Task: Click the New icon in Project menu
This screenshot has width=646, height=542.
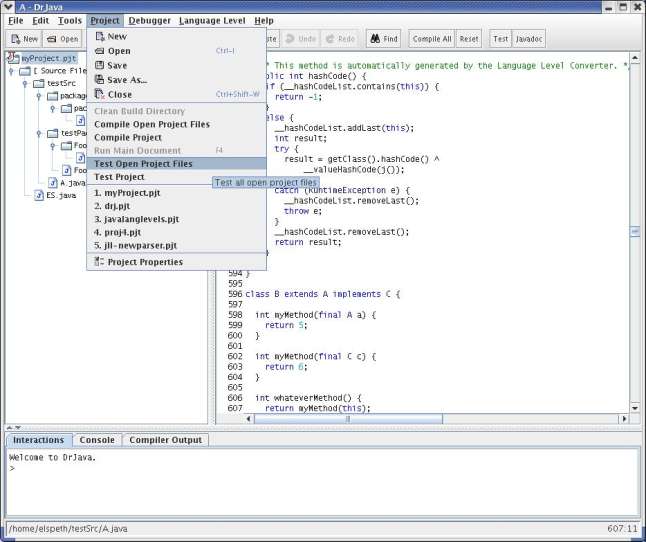Action: [x=100, y=37]
